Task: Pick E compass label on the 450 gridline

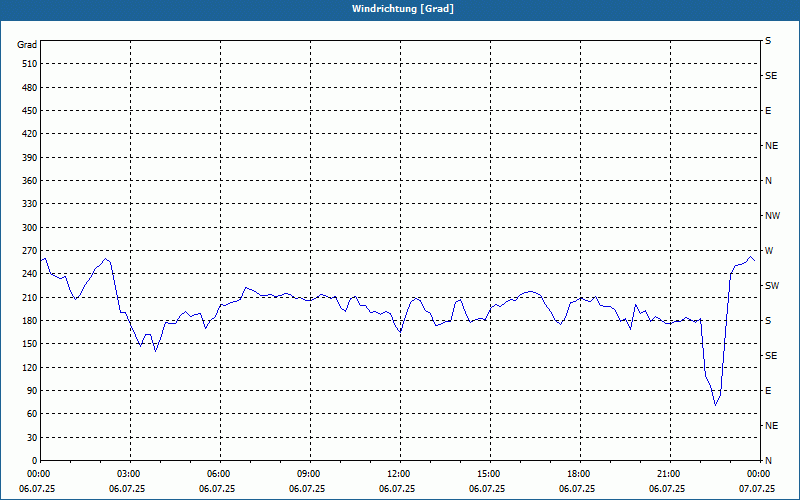Action: 768,111
